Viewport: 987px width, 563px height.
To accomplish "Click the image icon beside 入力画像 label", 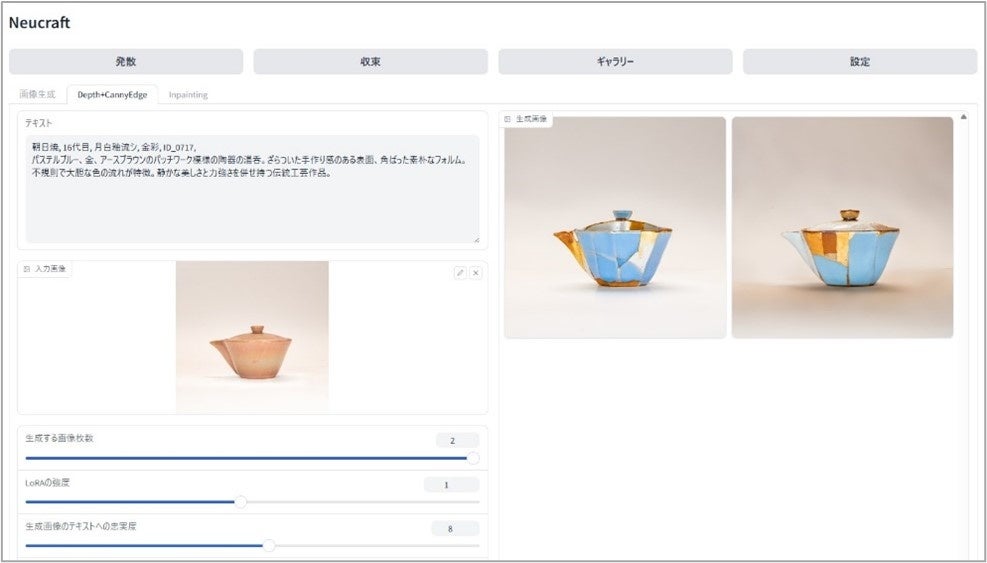I will (26, 269).
